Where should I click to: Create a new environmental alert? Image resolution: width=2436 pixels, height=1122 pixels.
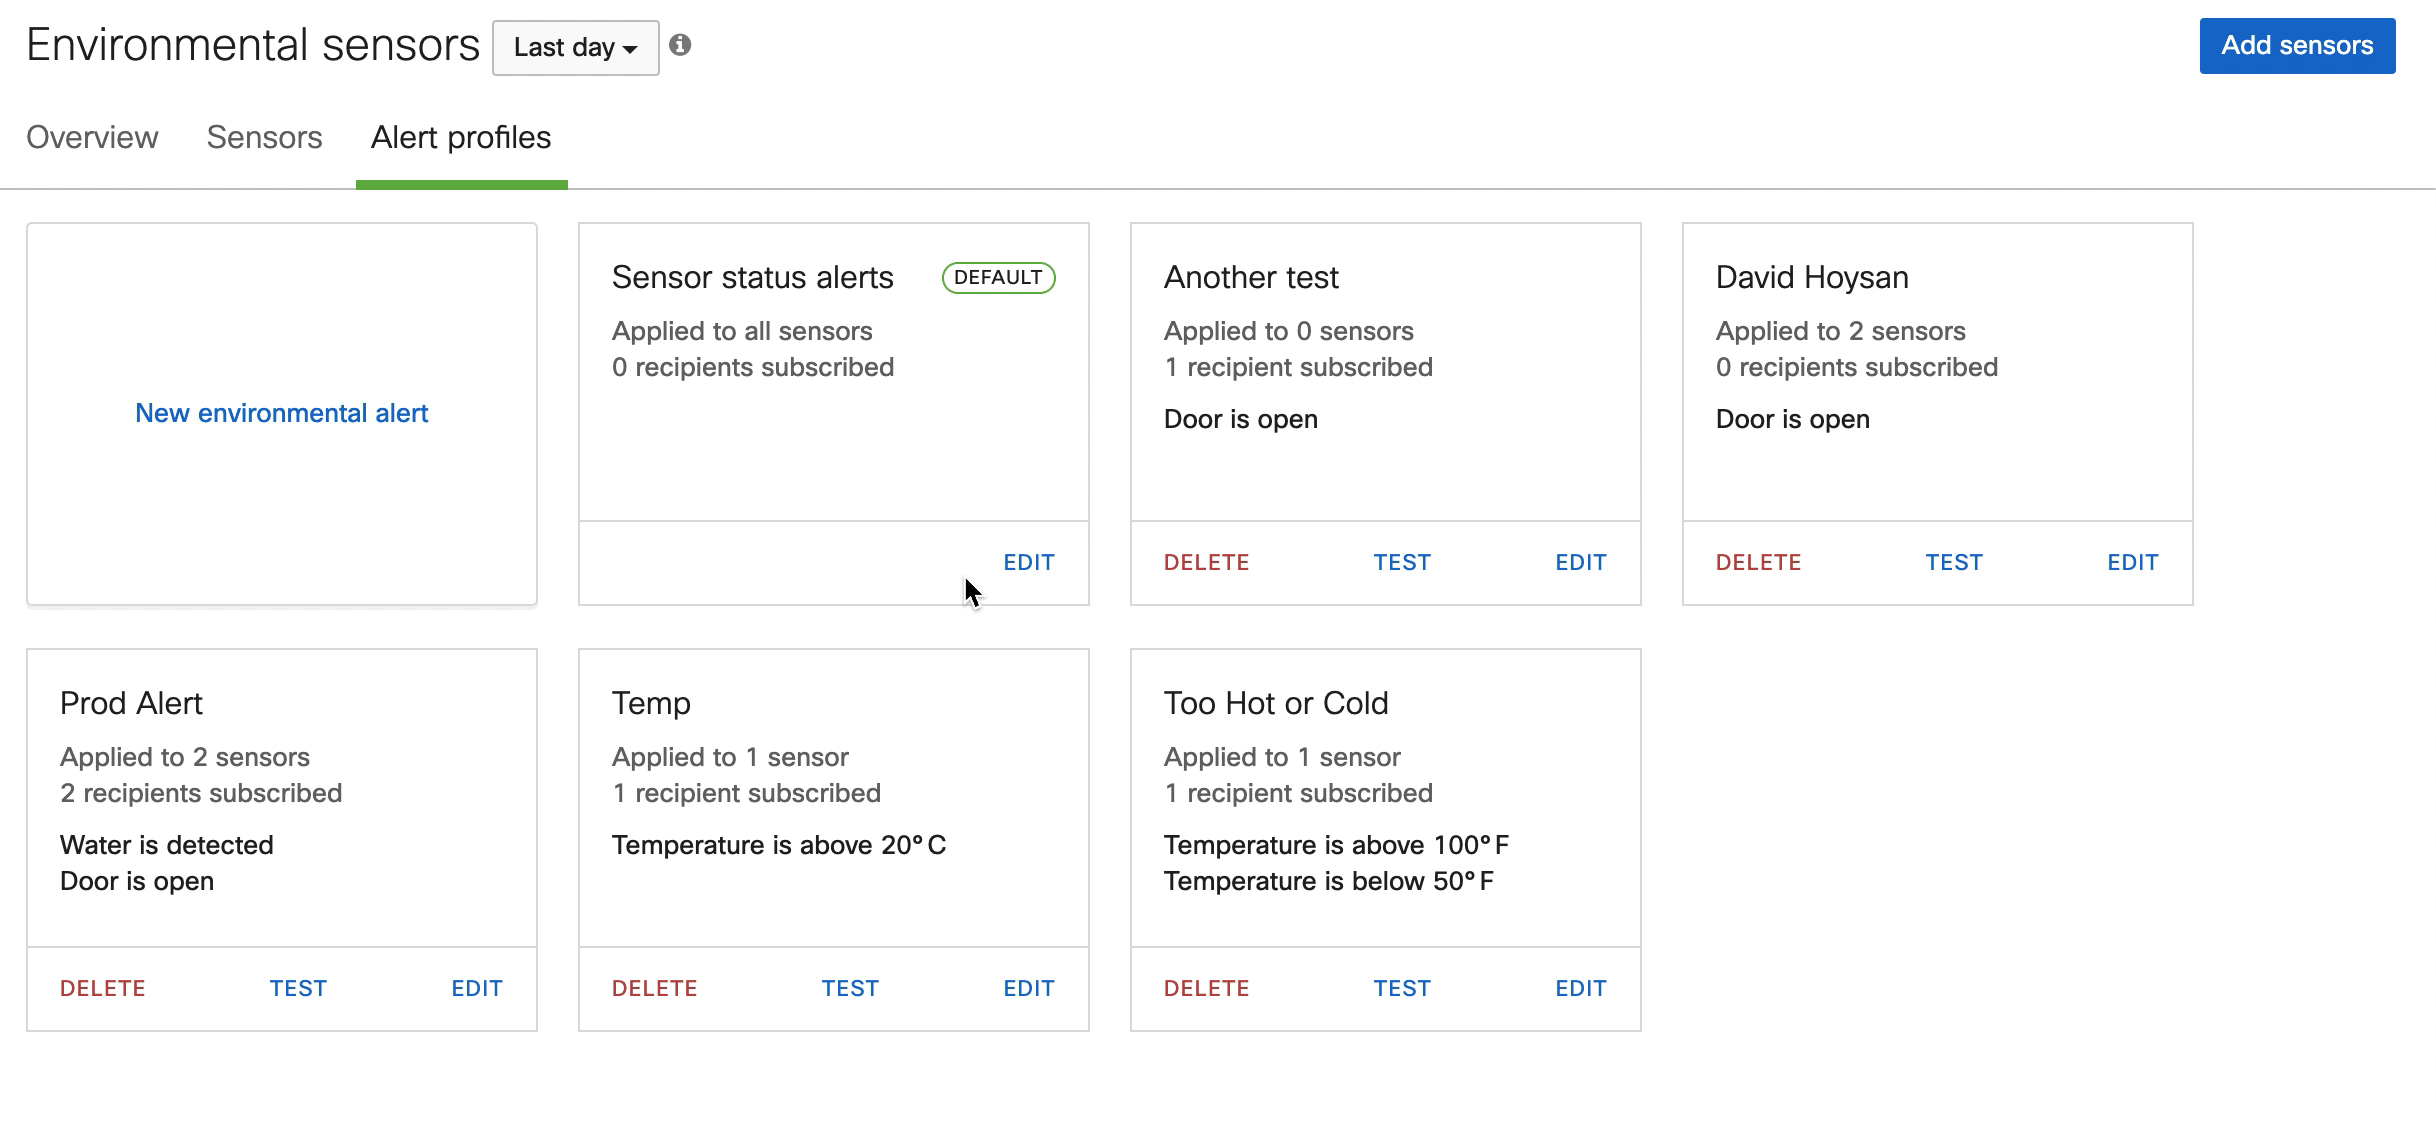point(281,412)
